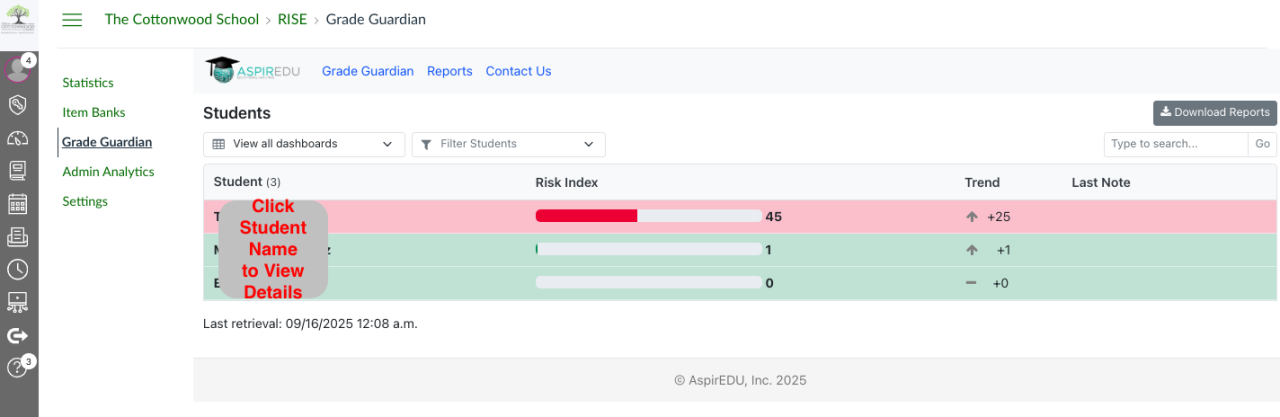This screenshot has height=417, width=1280.
Task: Open the Help question mark icon
Action: coord(17,368)
